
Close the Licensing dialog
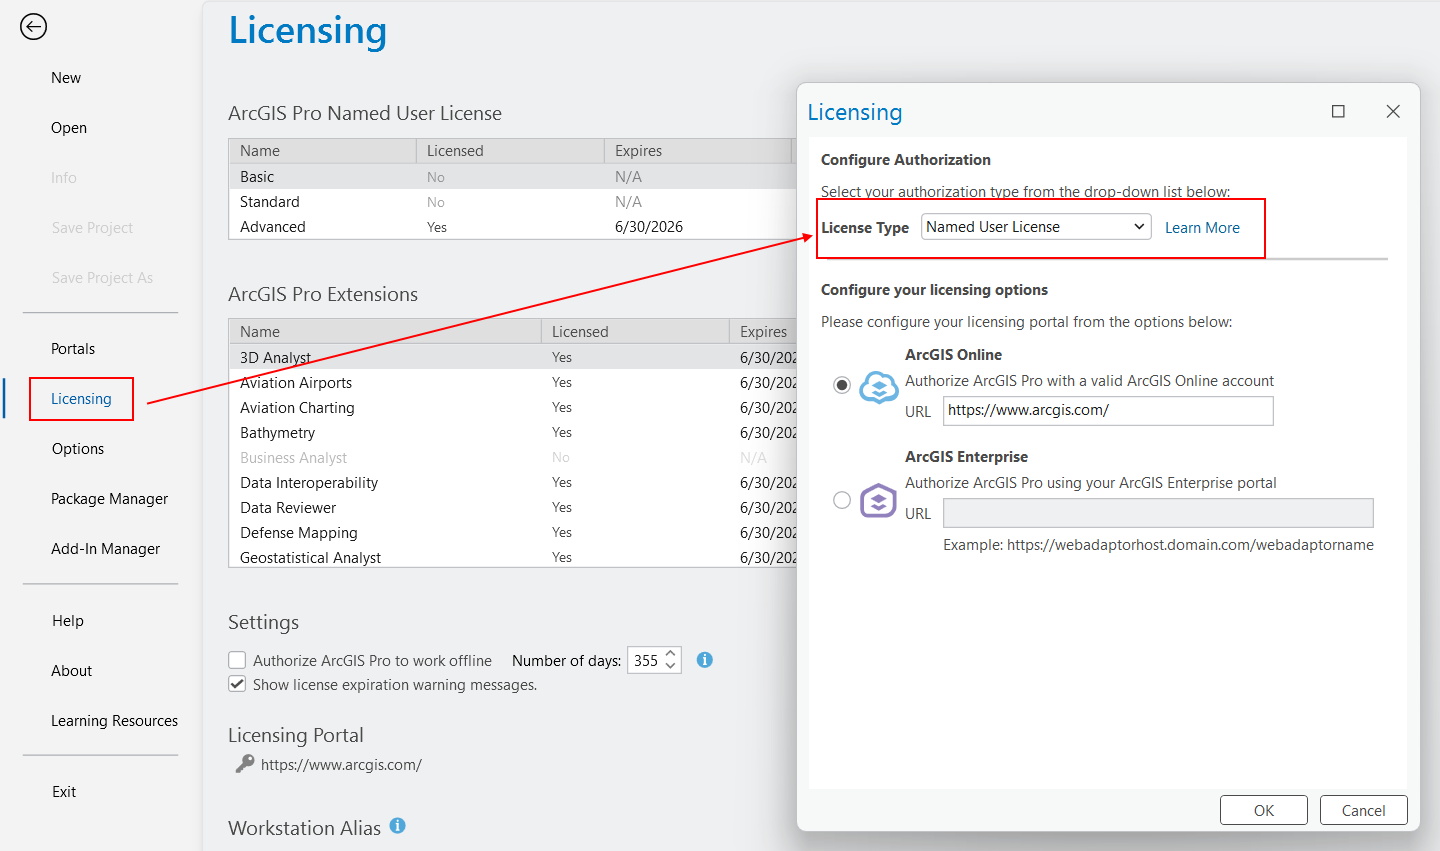point(1393,111)
